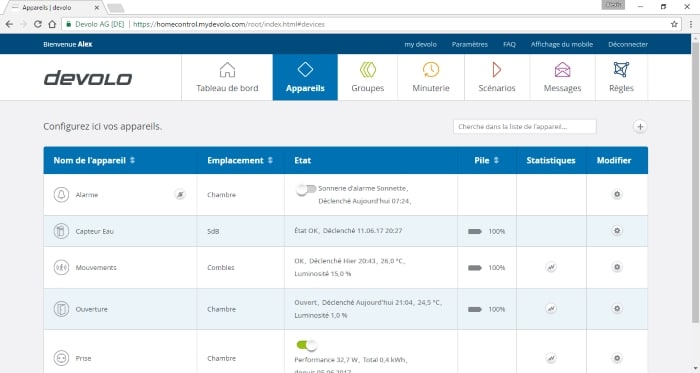Close the Appareils | devolo browser tab
Viewport: 700px width, 373px height.
(97, 8)
